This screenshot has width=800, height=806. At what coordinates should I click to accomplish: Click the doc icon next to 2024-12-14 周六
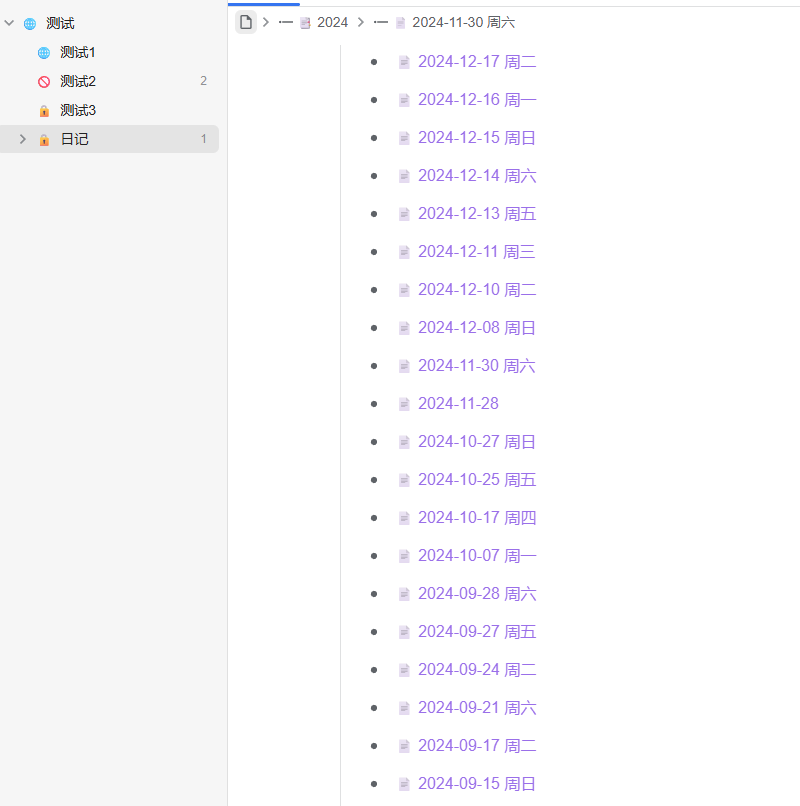(404, 176)
